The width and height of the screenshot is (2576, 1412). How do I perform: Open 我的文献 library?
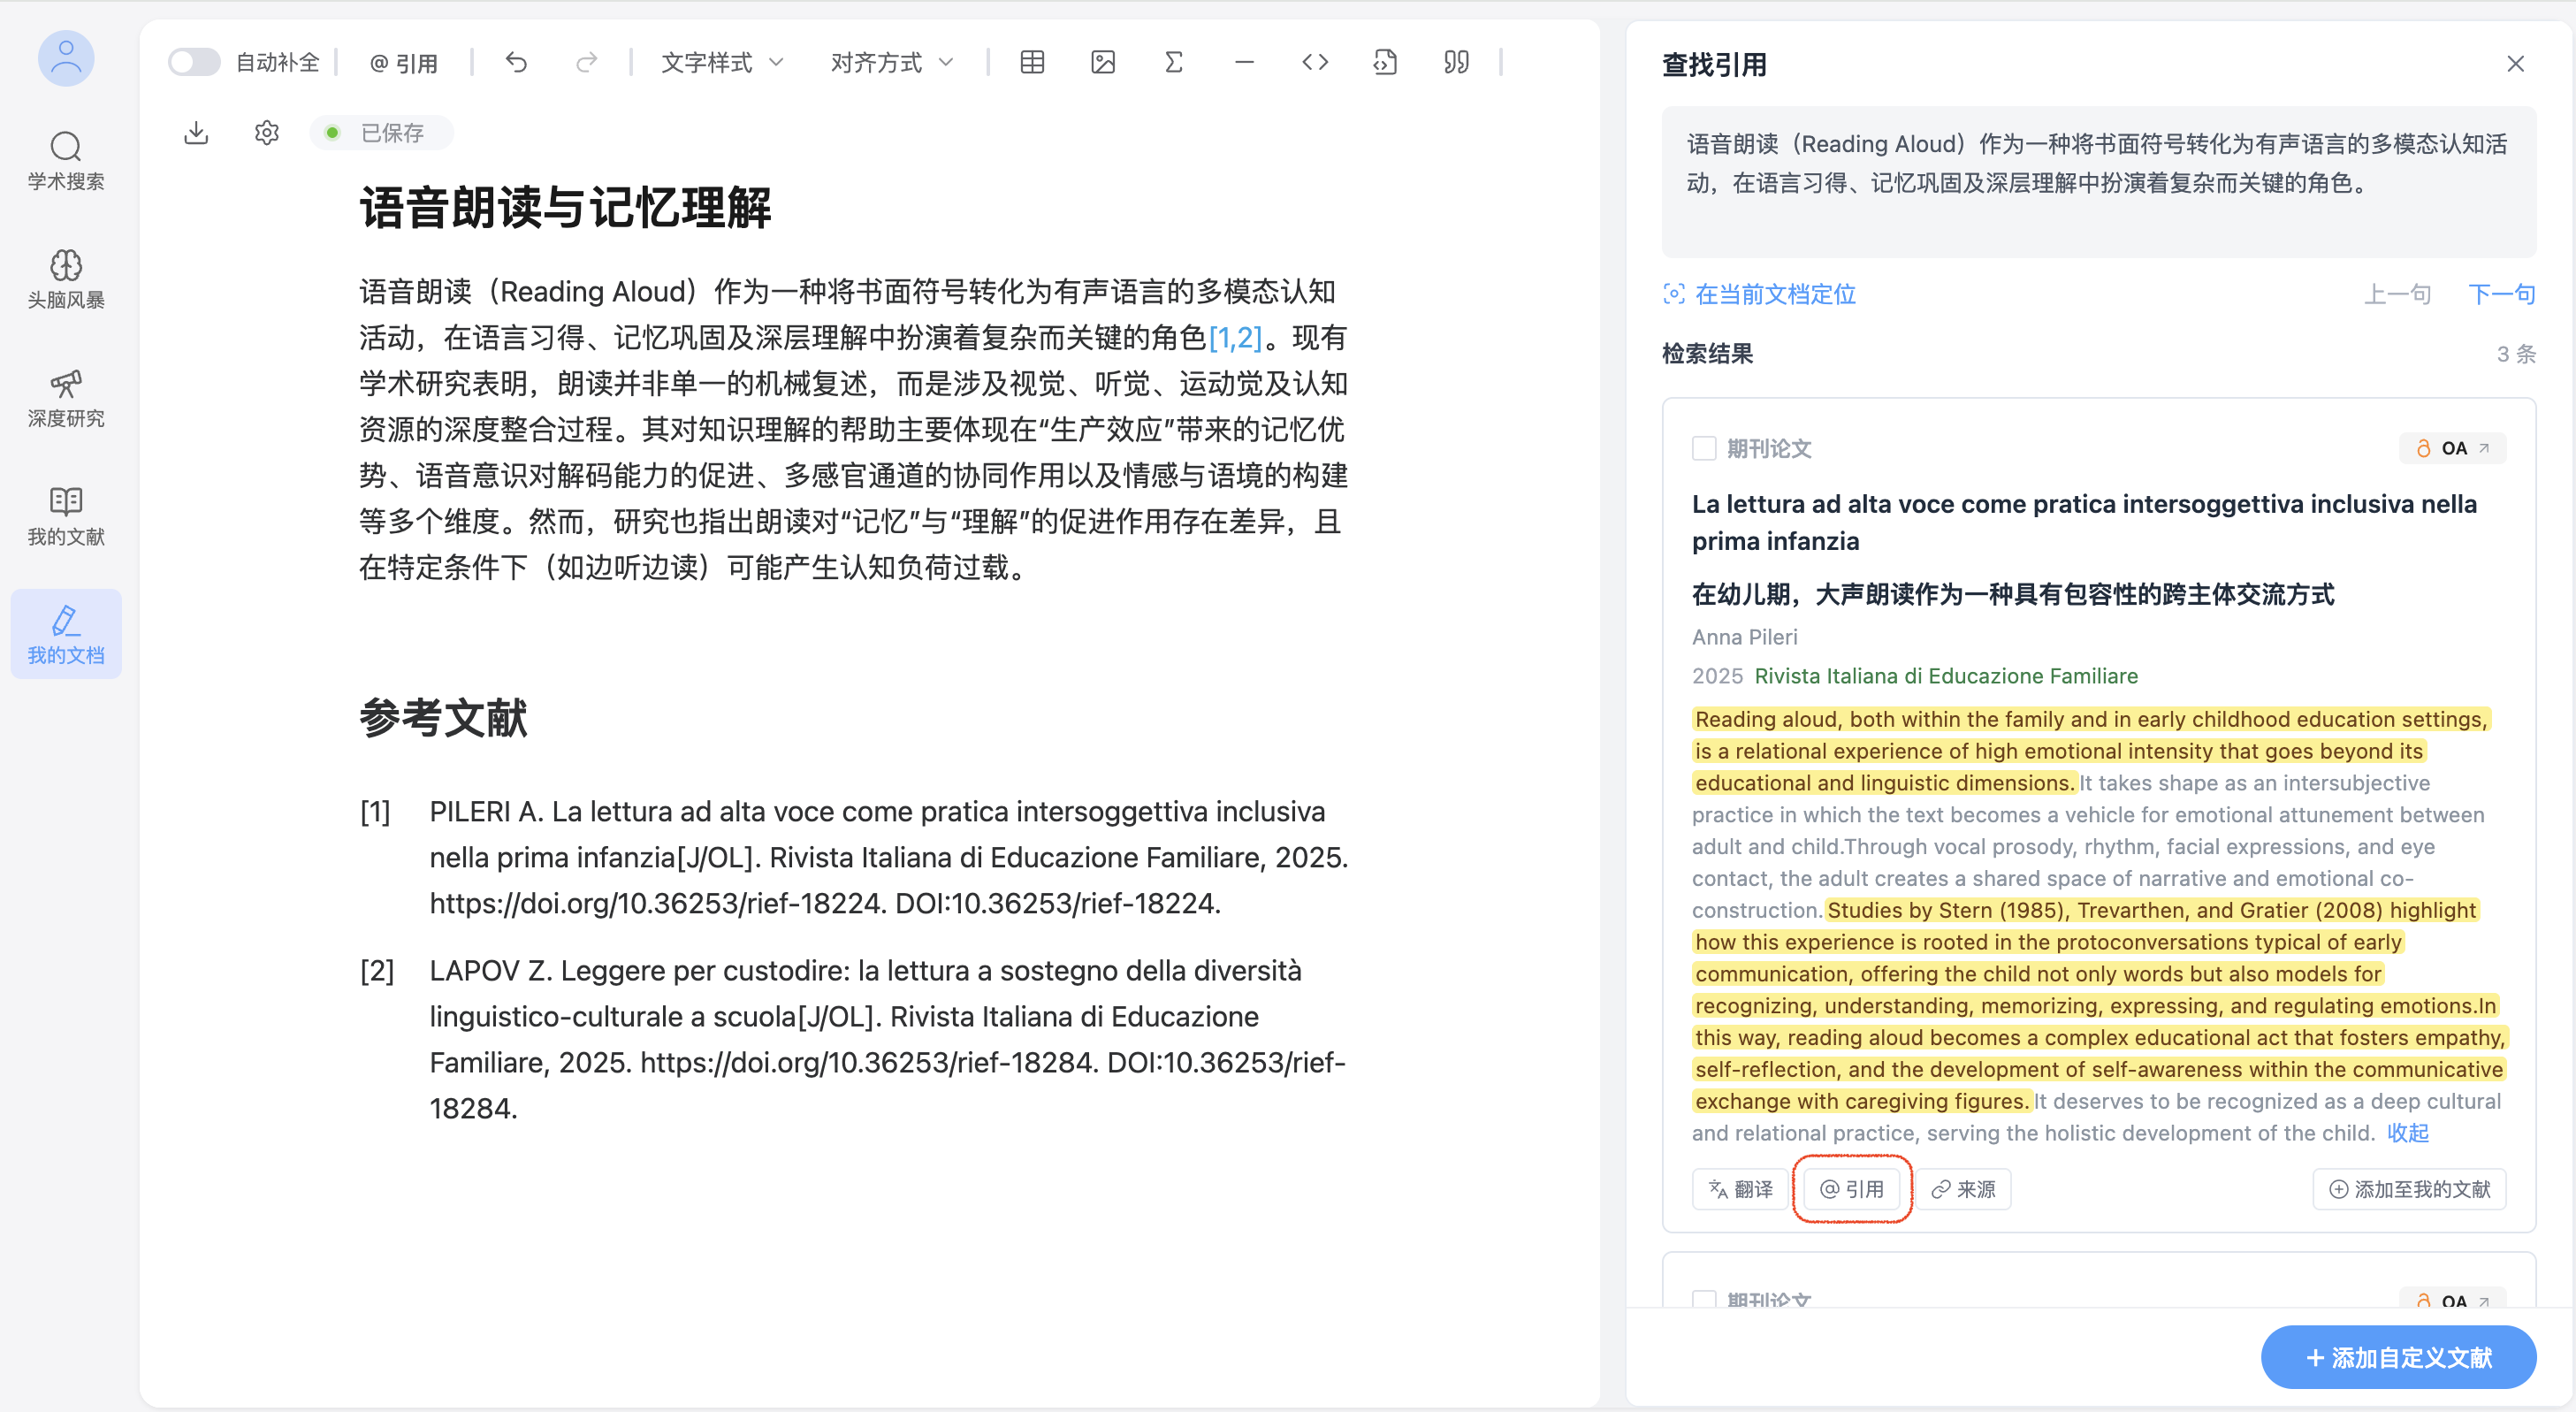[66, 516]
